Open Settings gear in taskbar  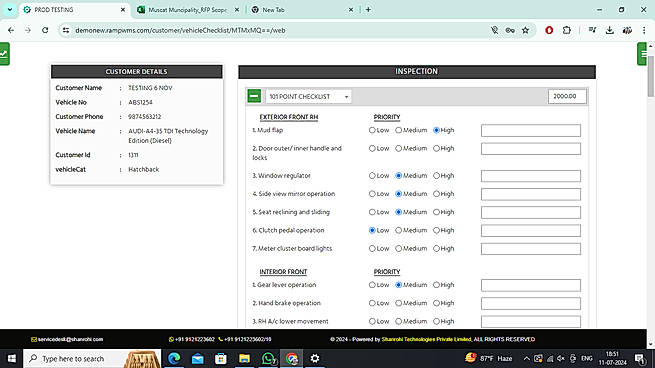pos(315,358)
